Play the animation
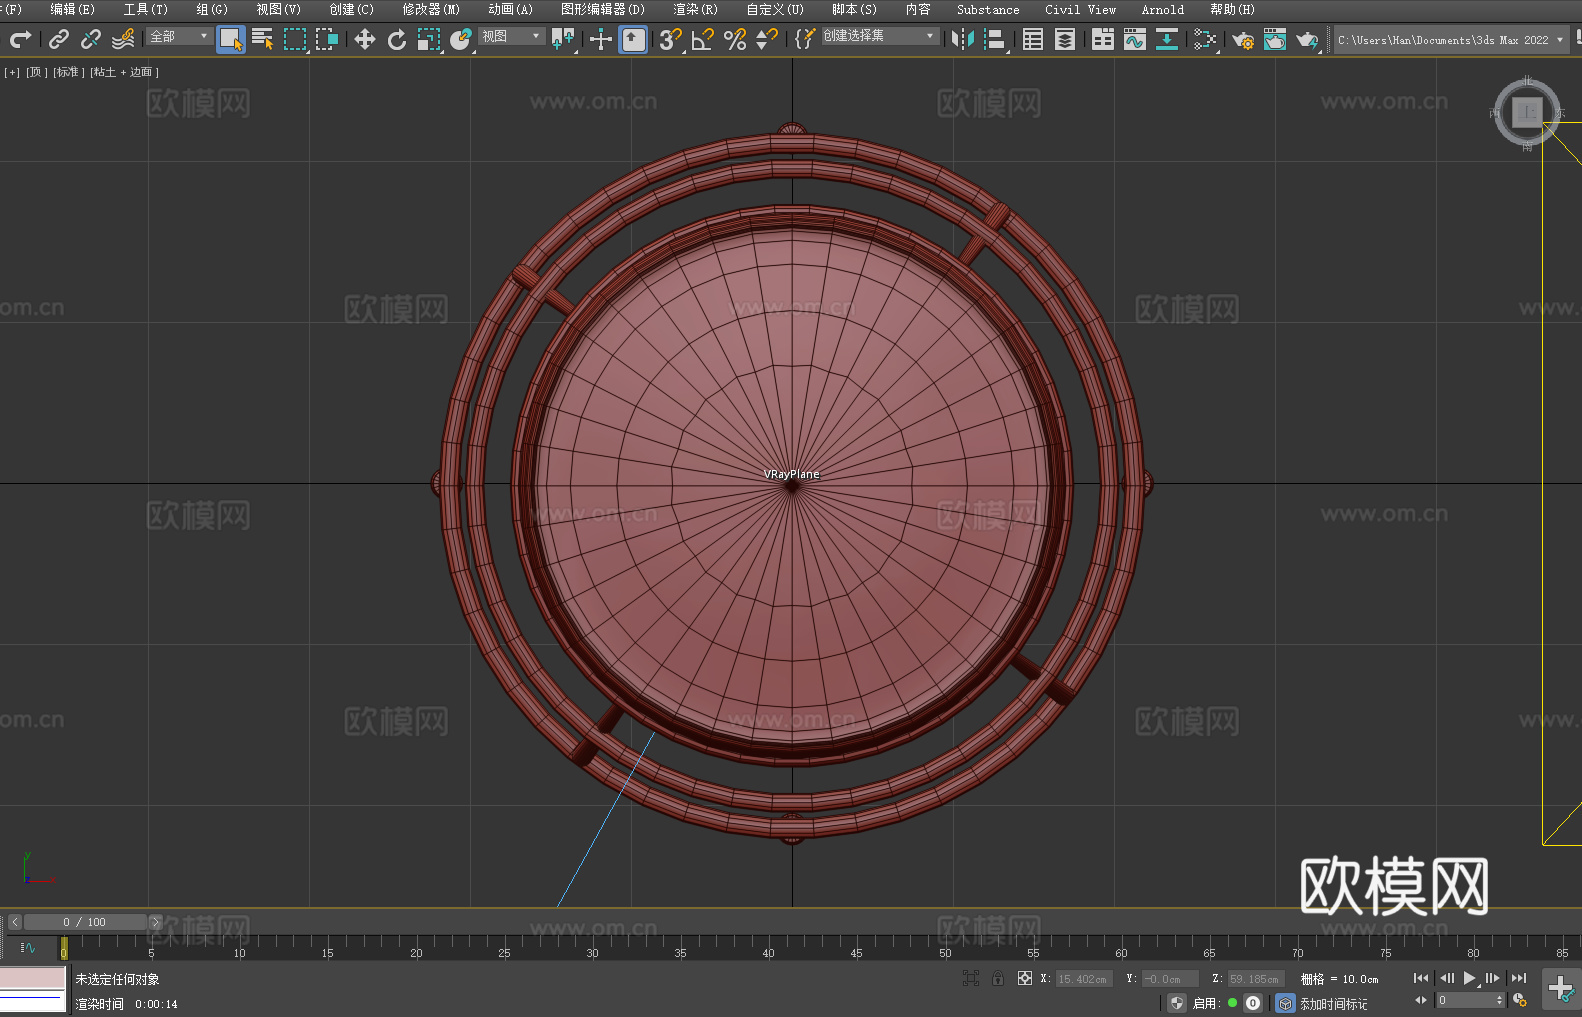The height and width of the screenshot is (1017, 1582). (1469, 978)
